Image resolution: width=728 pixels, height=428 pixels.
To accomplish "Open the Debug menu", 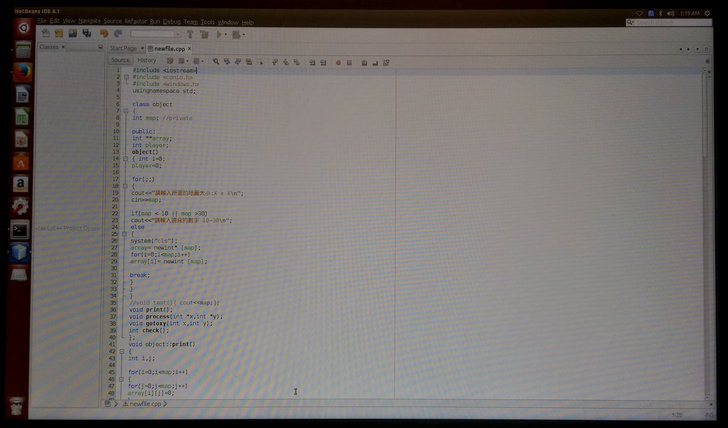I will 171,22.
